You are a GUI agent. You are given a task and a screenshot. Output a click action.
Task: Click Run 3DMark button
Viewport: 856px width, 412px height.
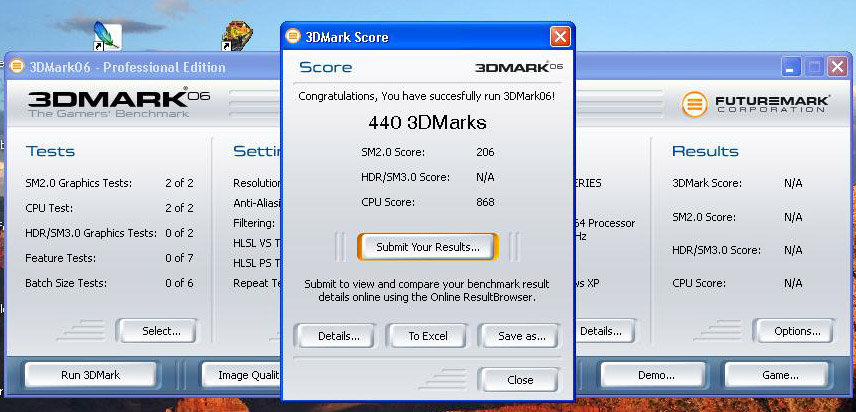tap(91, 375)
